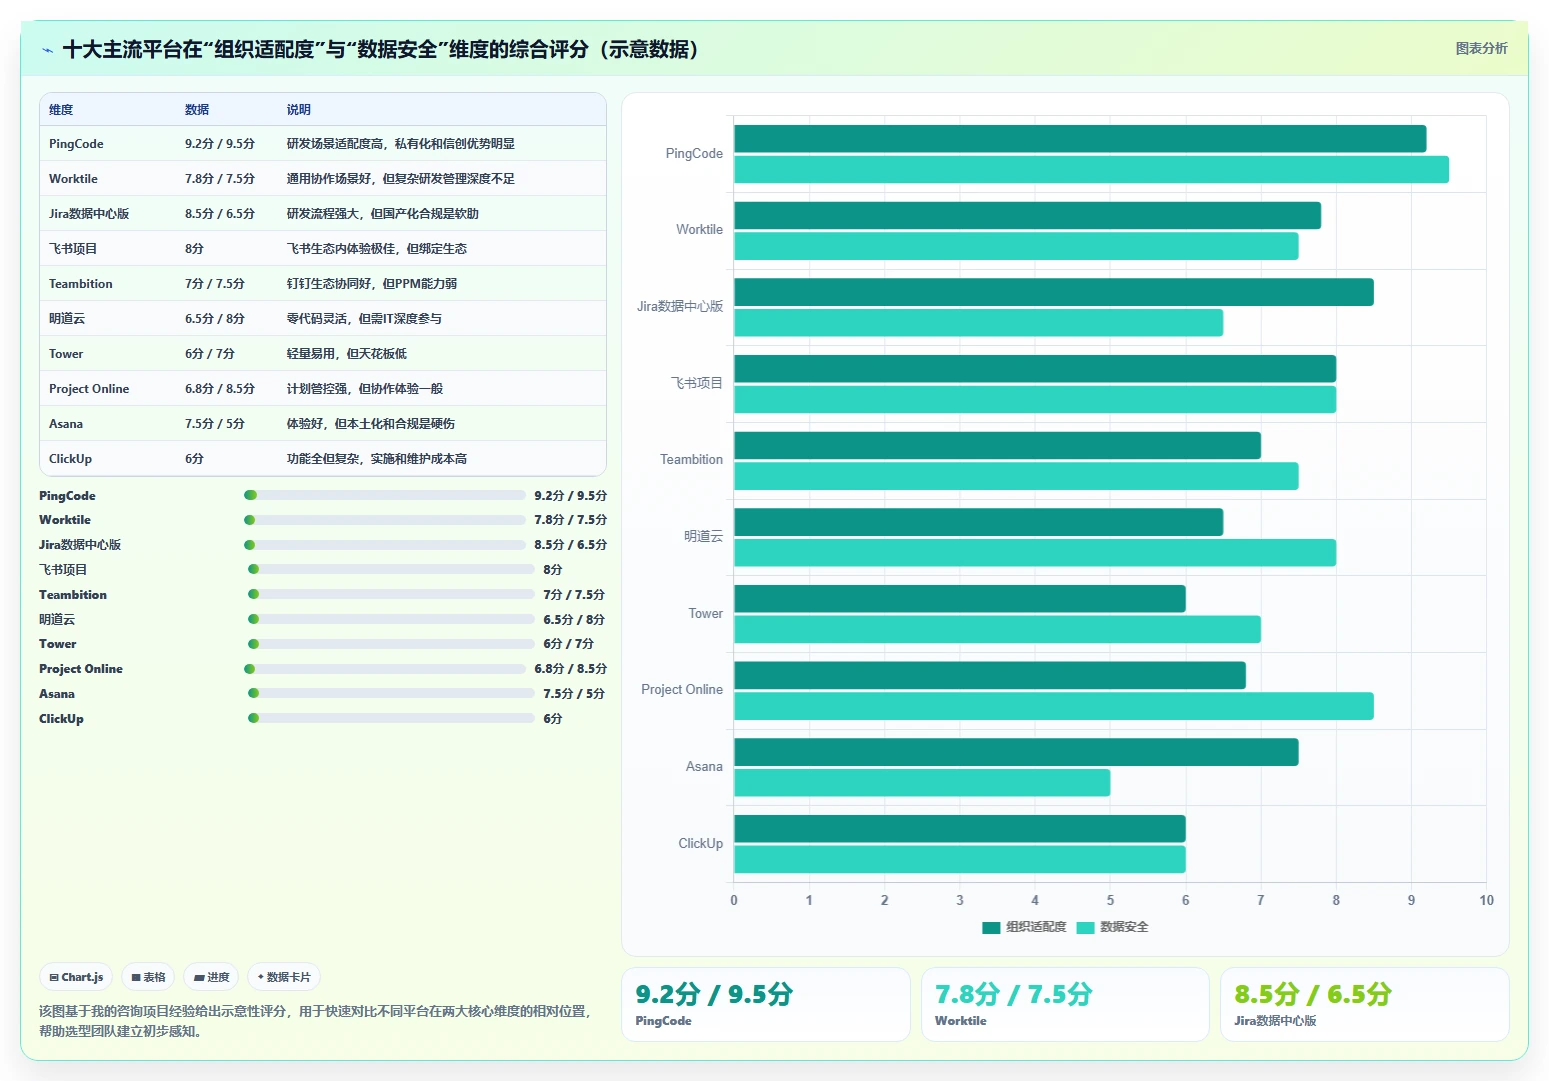Screen dimensions: 1549x1081
Task: Select the 进度 tag chip
Action: point(211,977)
